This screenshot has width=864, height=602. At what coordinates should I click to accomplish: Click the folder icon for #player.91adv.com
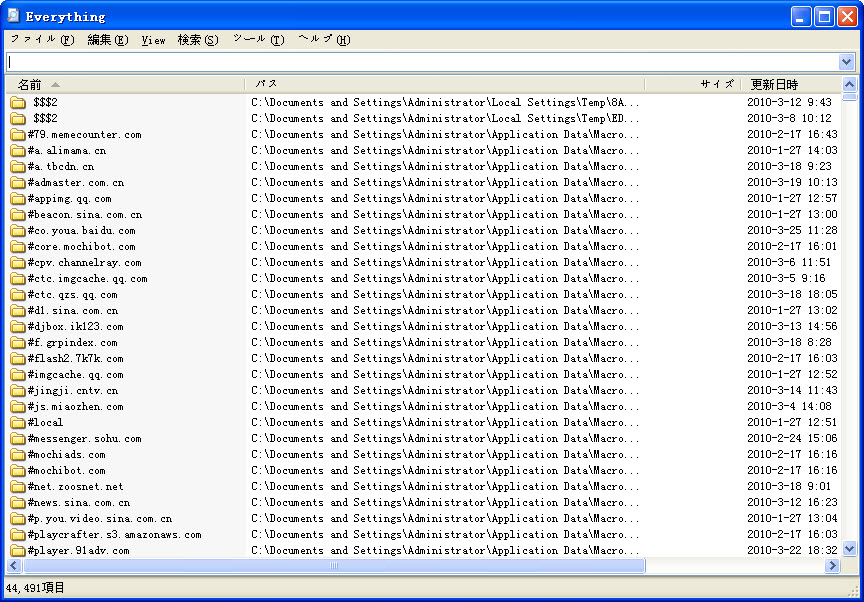18,550
